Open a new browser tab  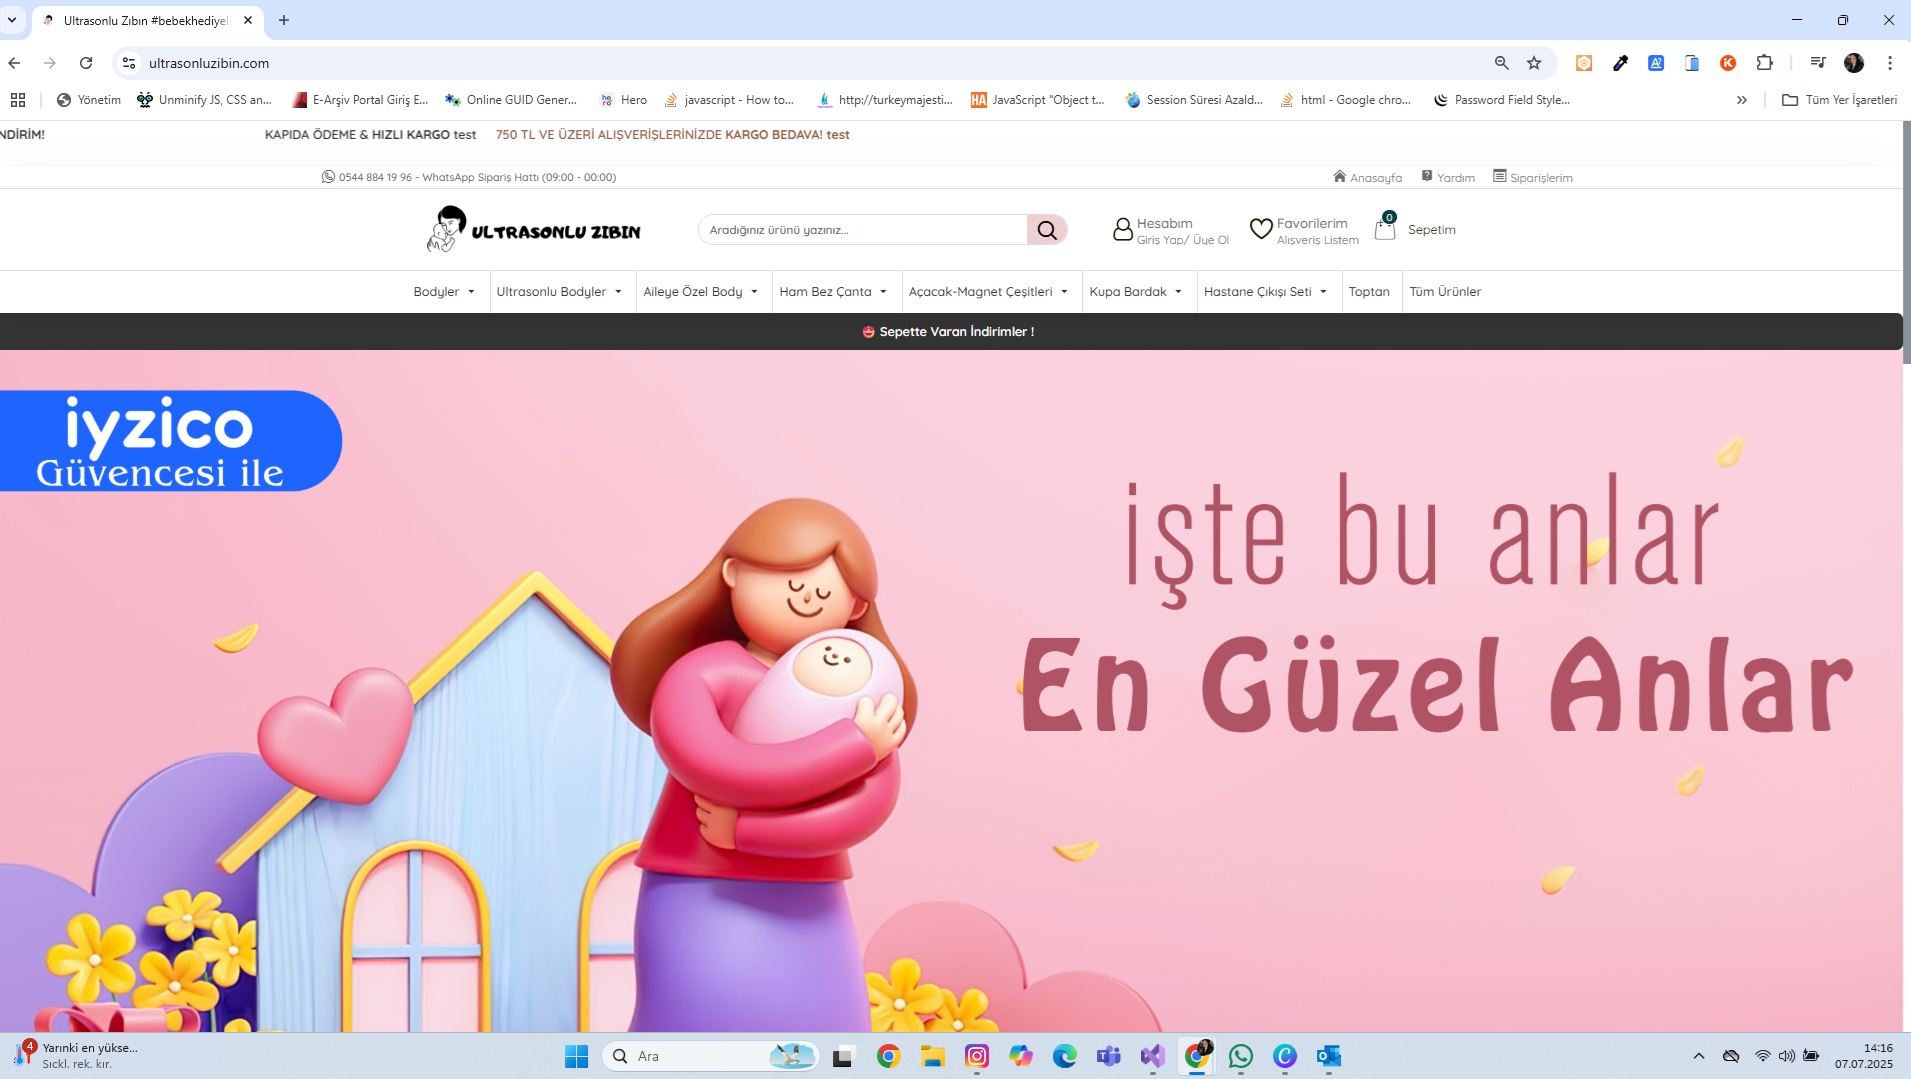pyautogui.click(x=284, y=20)
